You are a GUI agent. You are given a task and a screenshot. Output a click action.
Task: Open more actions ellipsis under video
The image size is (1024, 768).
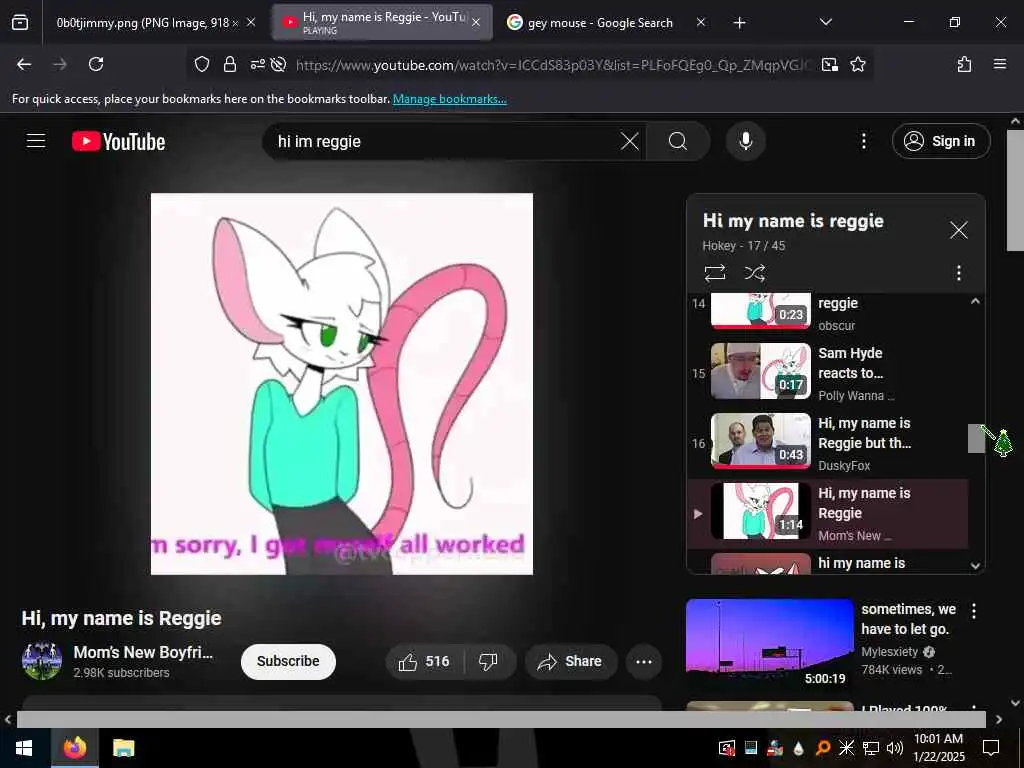click(x=644, y=662)
